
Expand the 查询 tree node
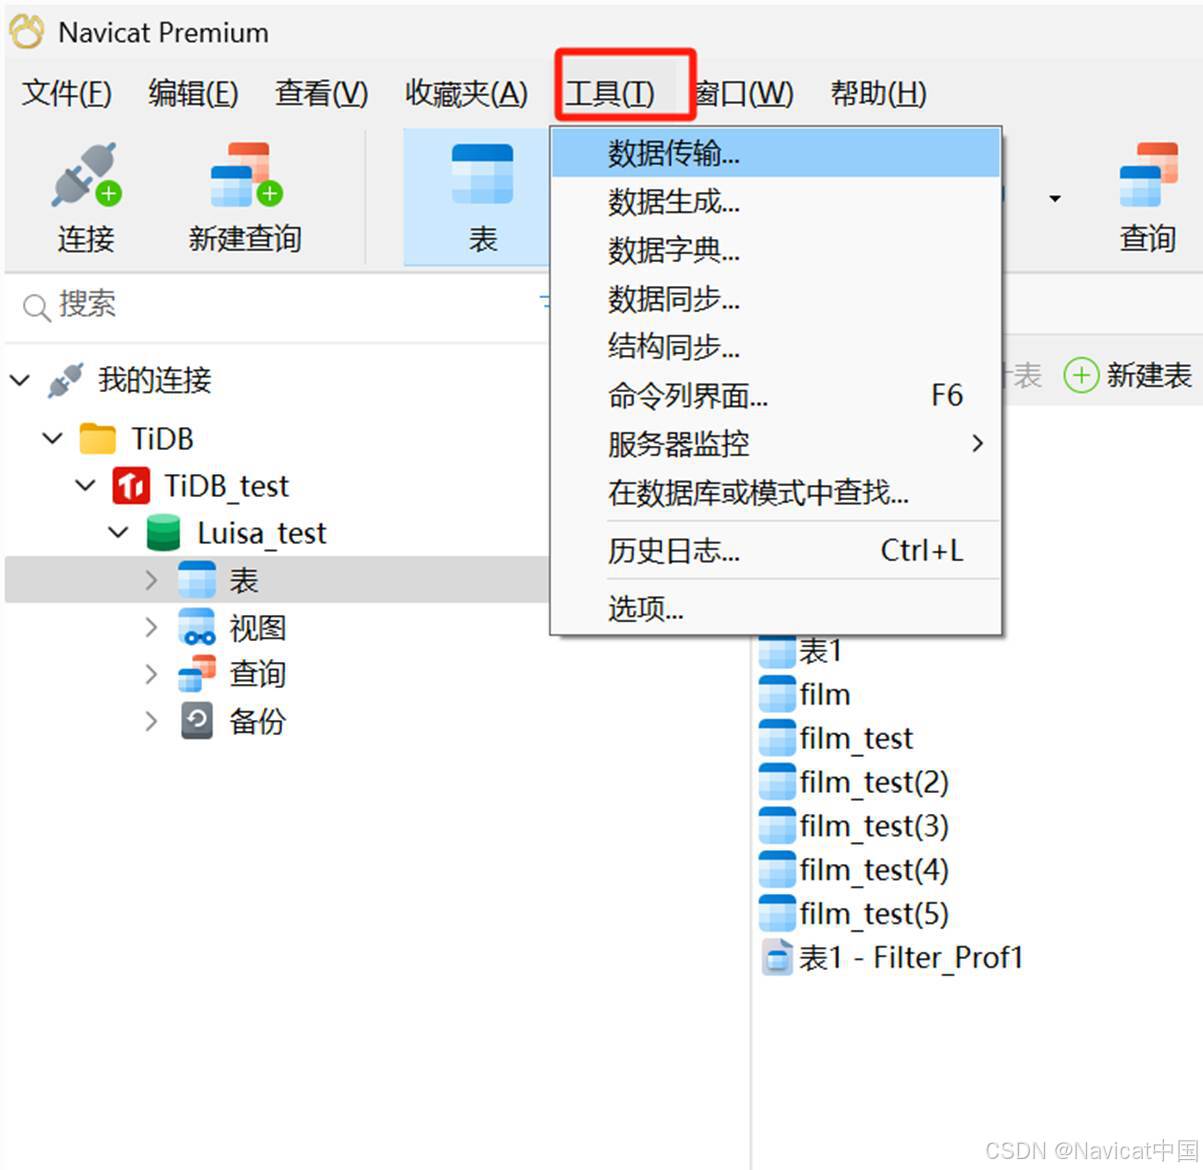pos(151,674)
